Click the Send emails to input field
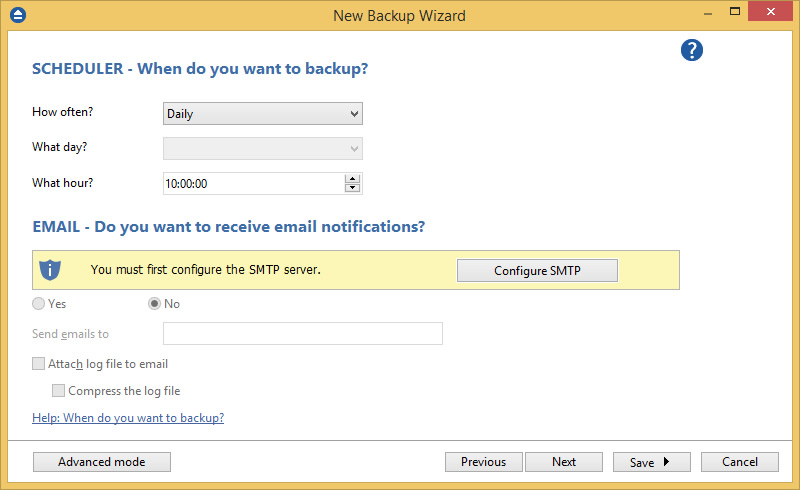This screenshot has width=800, height=490. pos(302,334)
